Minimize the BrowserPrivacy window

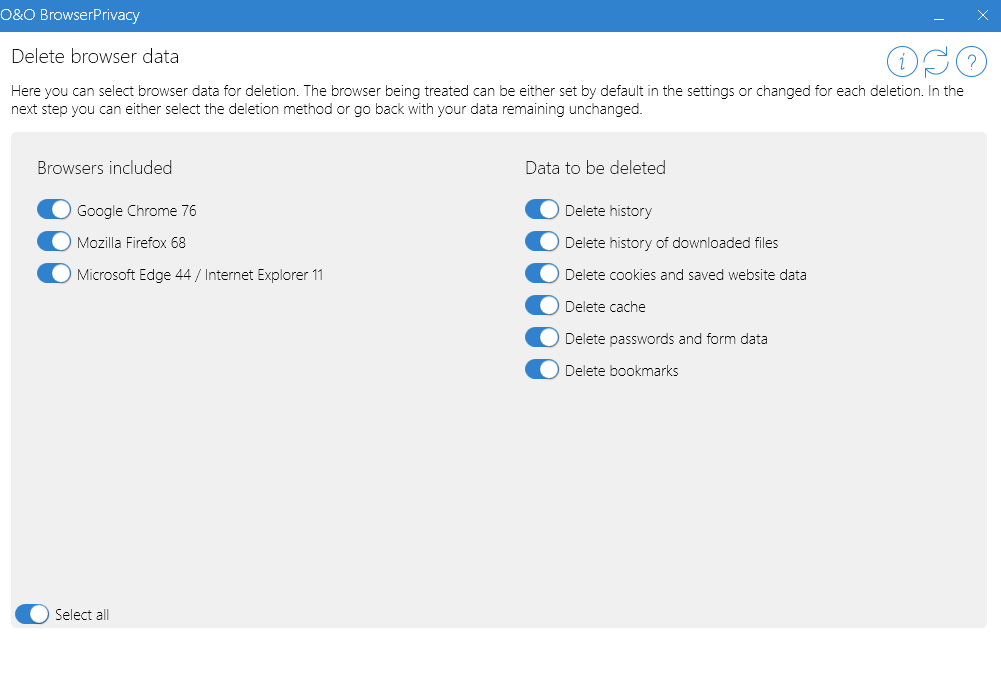938,15
